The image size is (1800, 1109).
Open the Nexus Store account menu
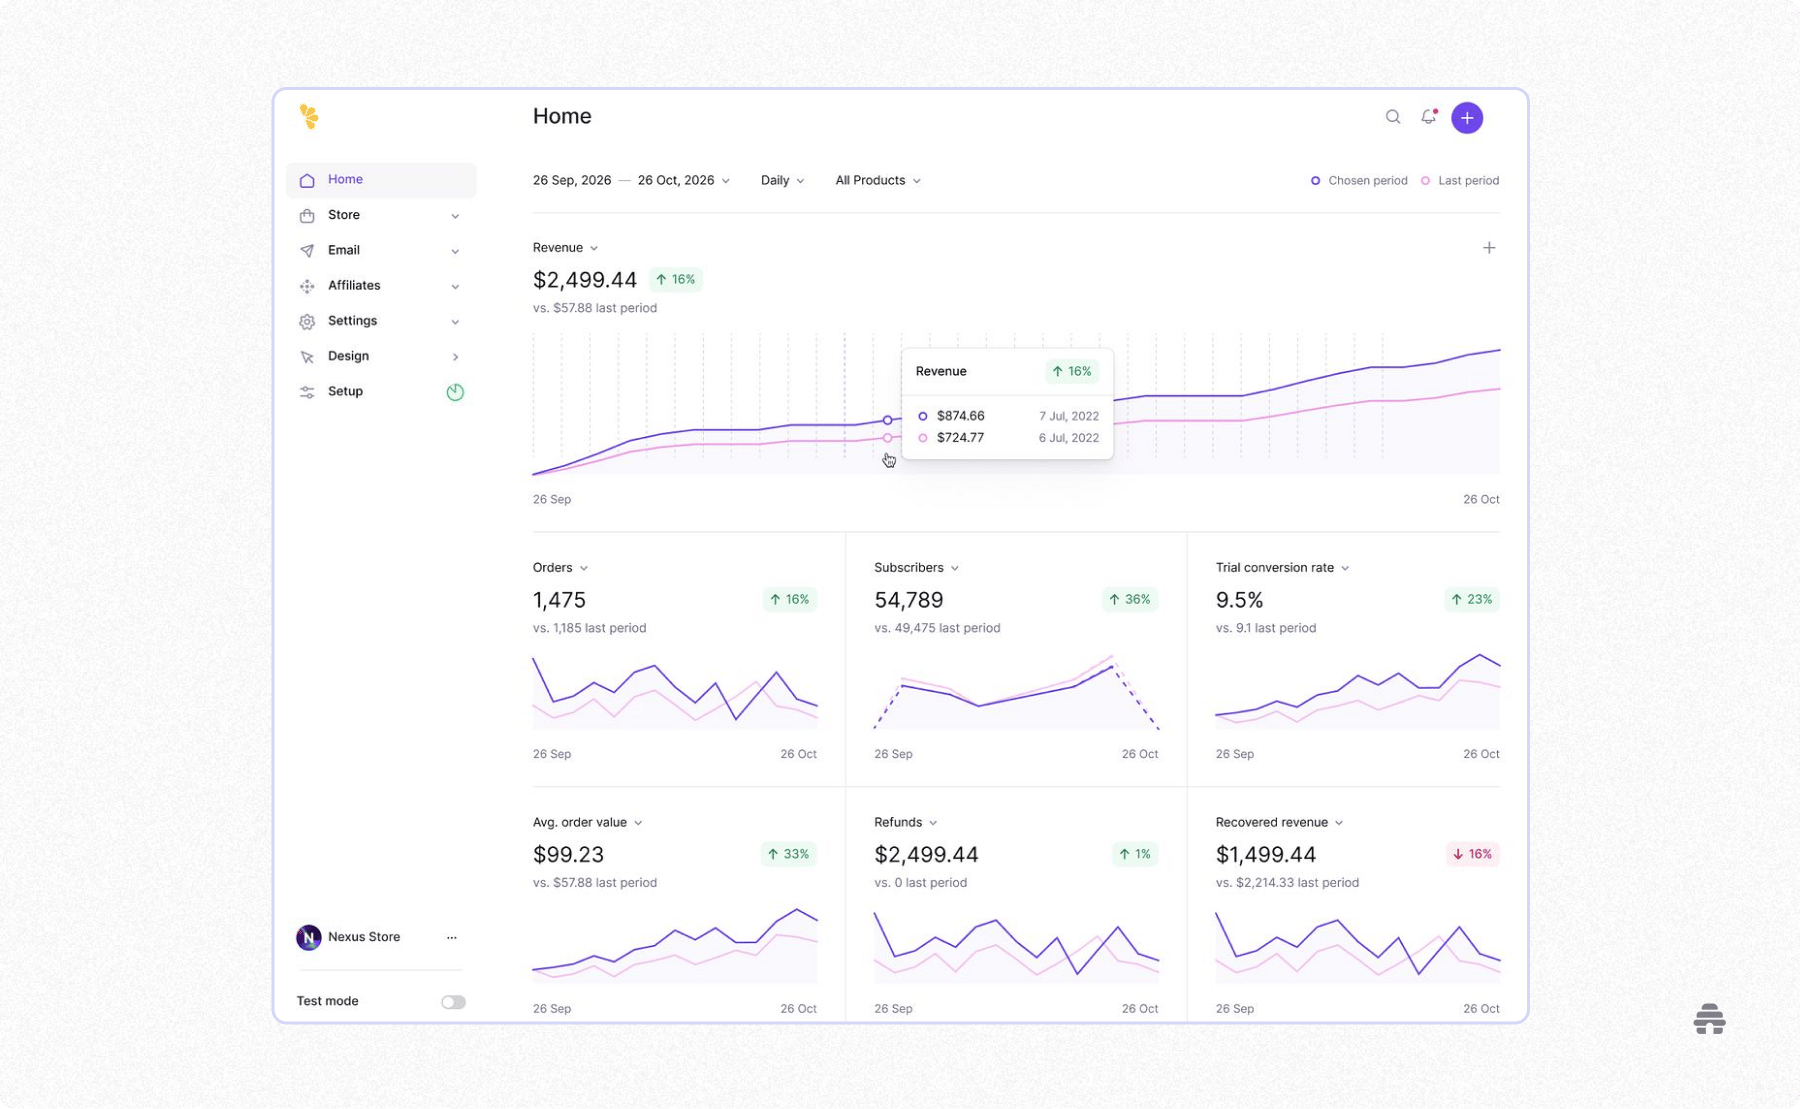[363, 937]
